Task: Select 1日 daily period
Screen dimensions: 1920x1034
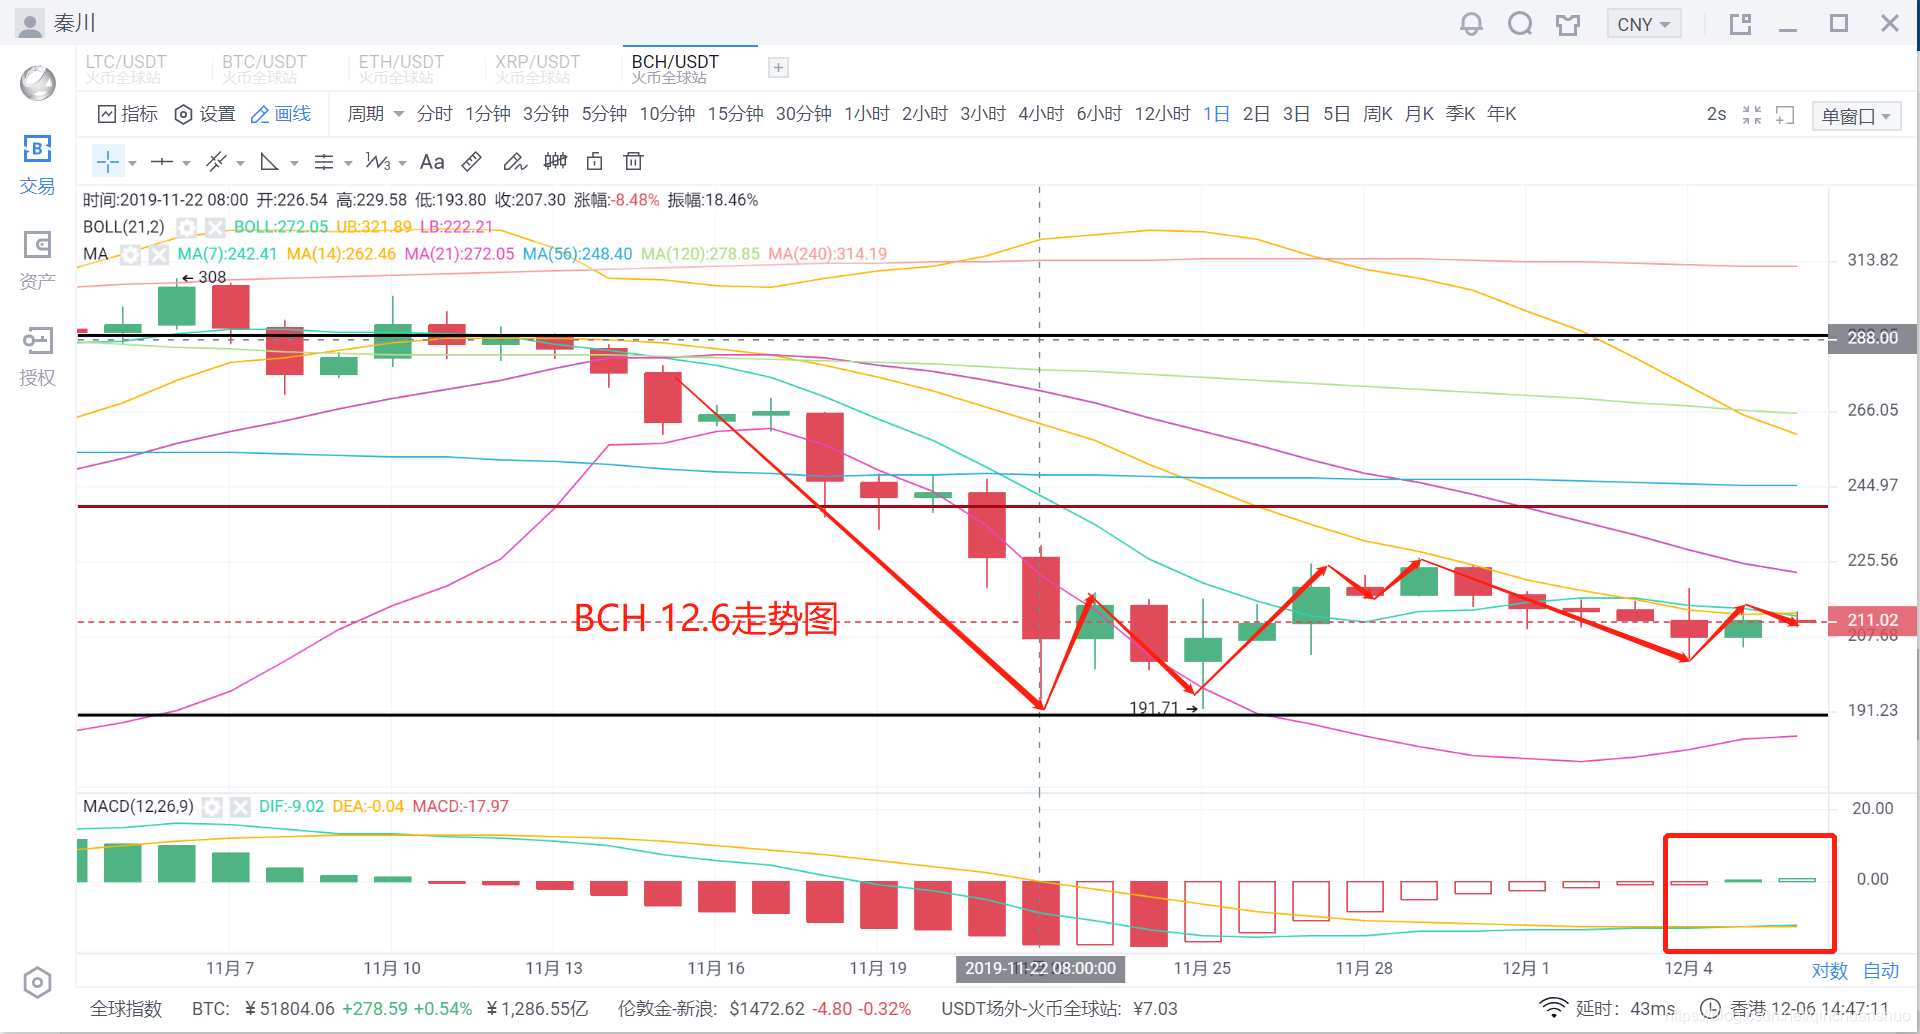Action: tap(1216, 114)
